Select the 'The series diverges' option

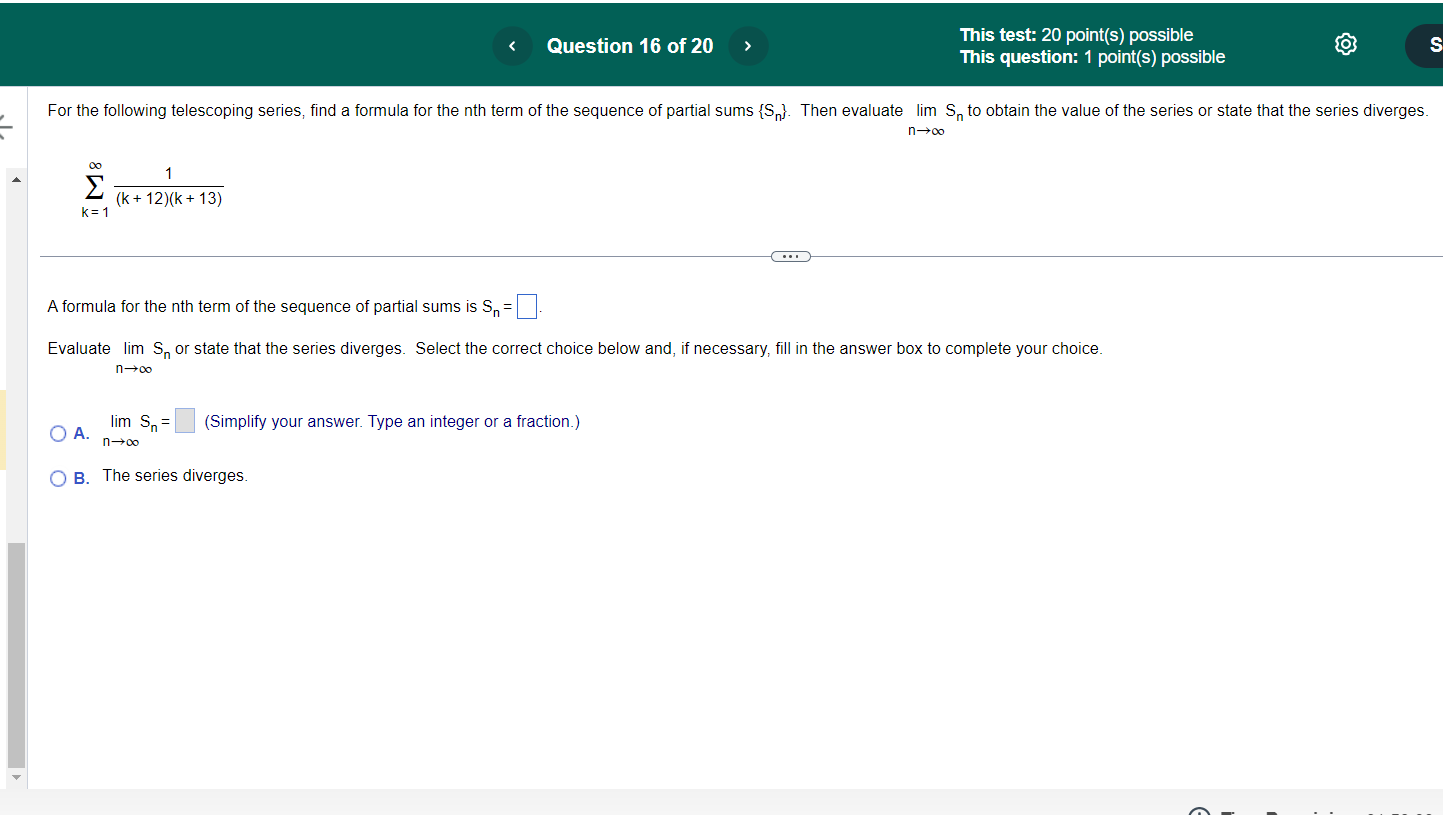(x=174, y=475)
